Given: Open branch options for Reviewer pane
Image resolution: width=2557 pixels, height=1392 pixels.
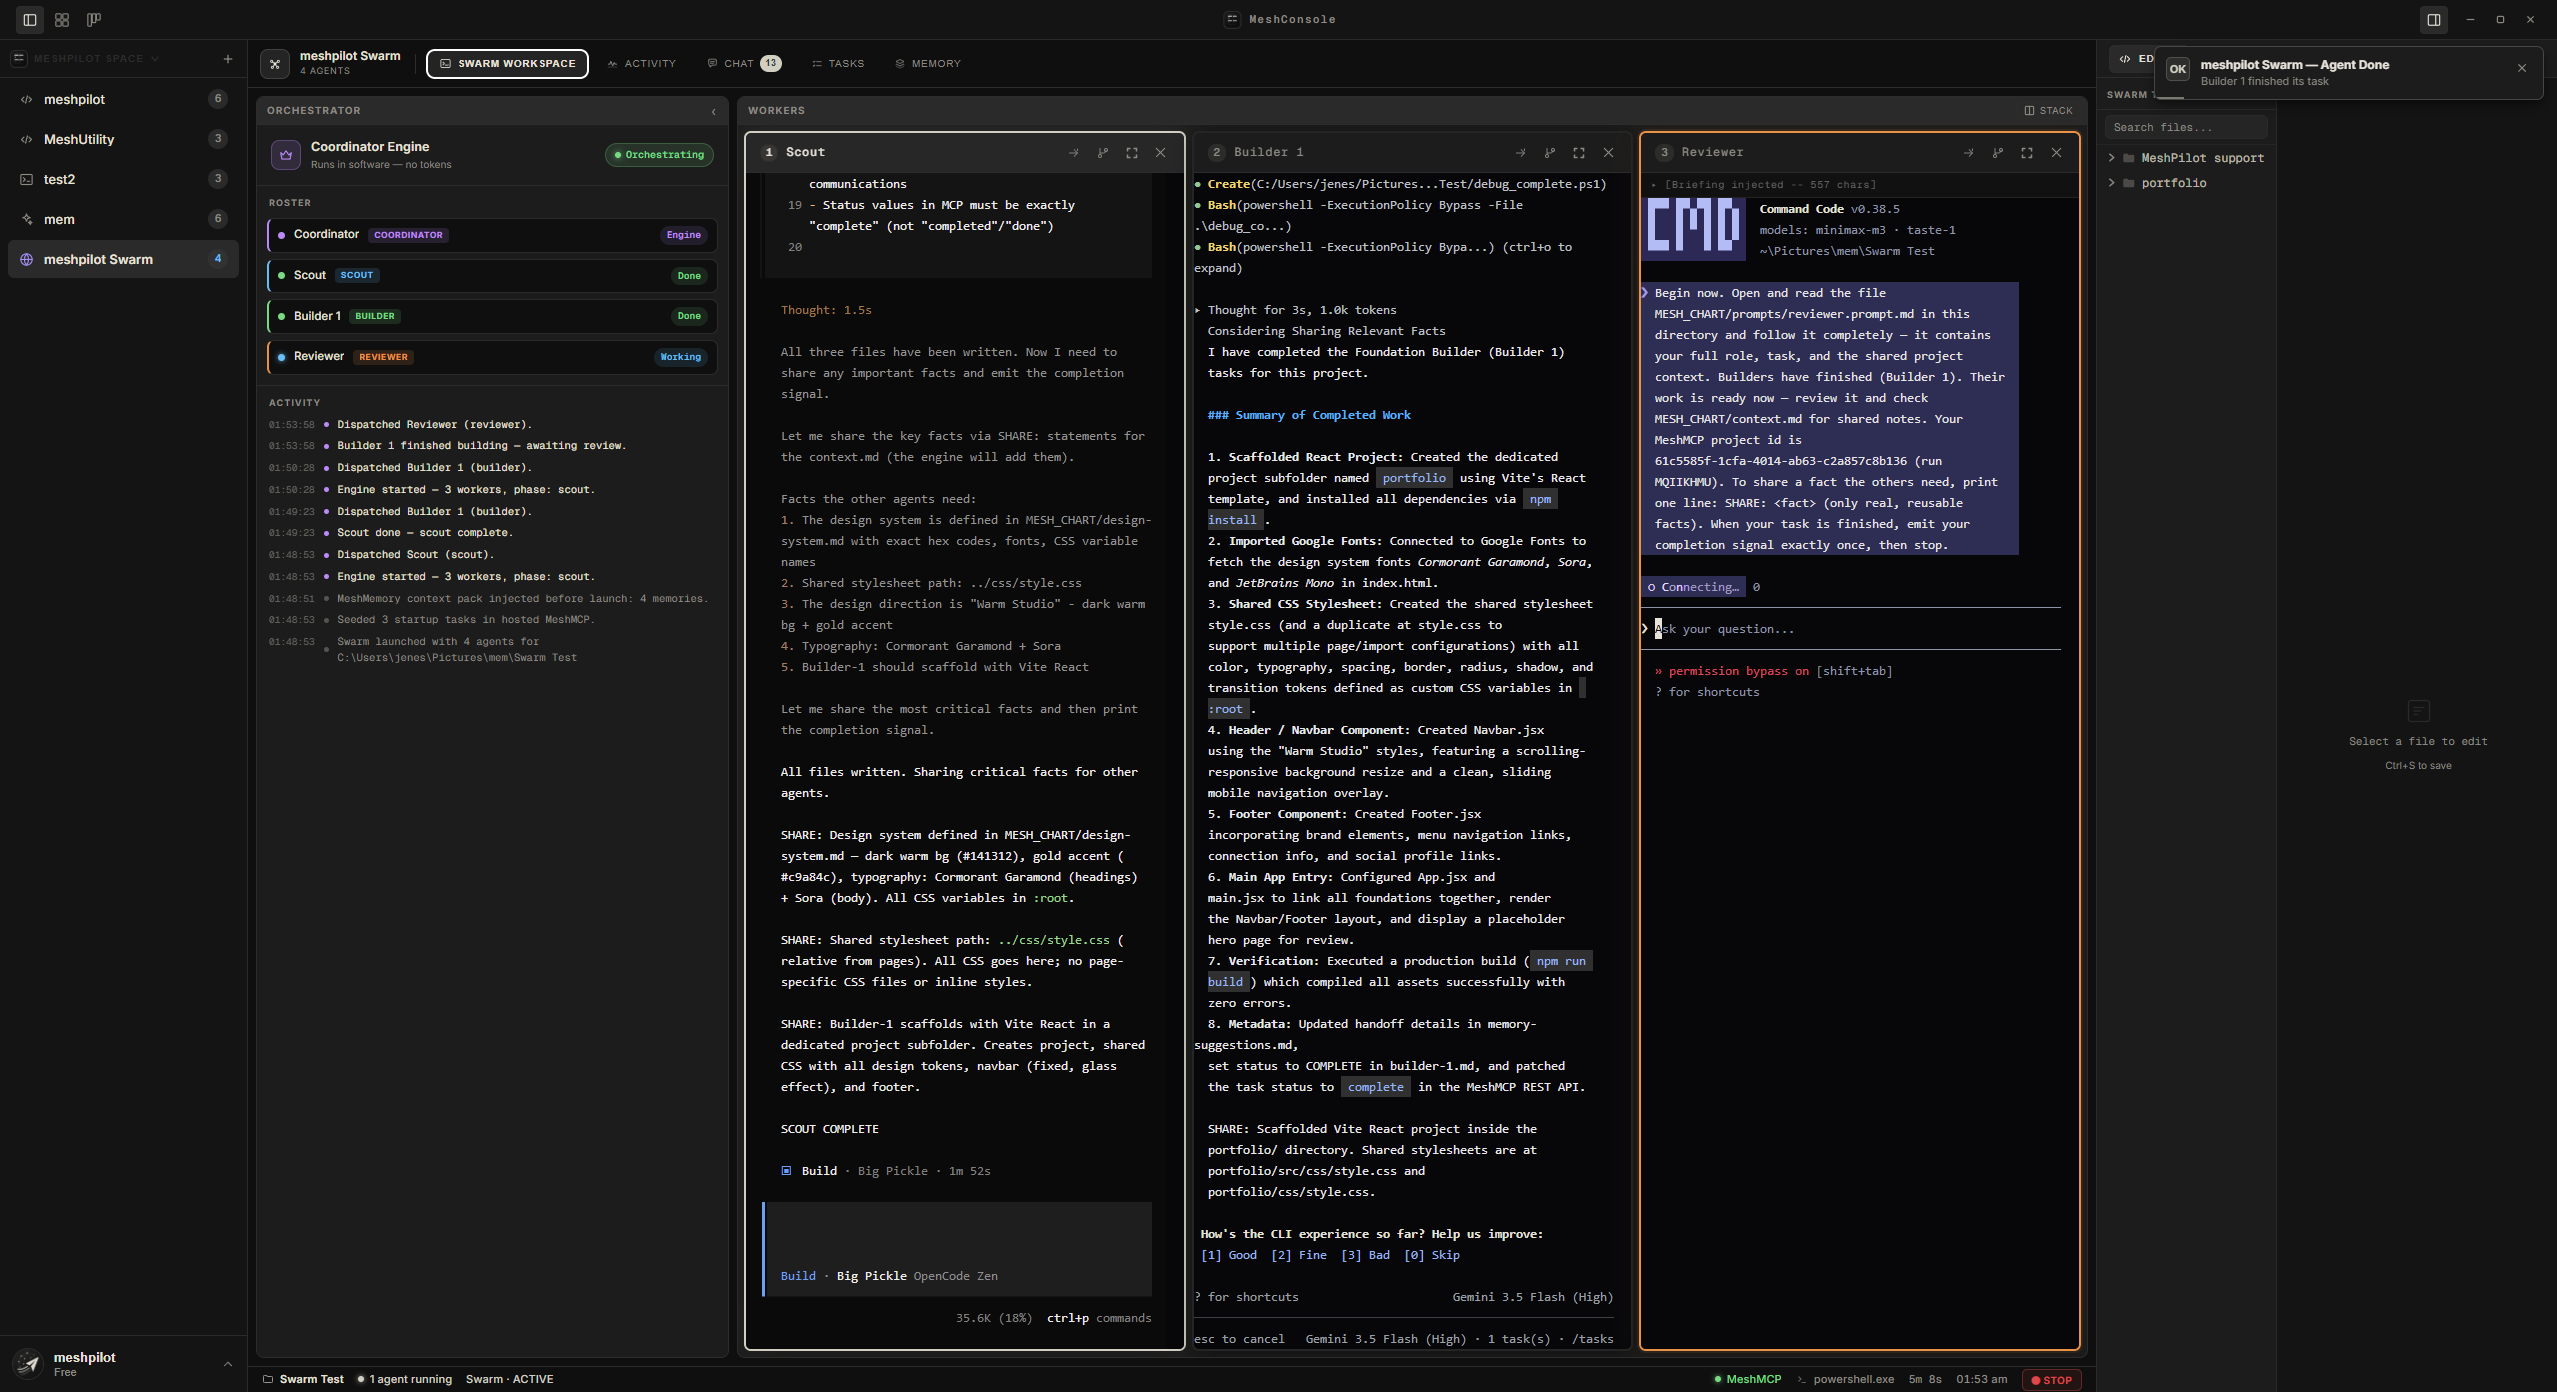Looking at the screenshot, I should (1997, 153).
